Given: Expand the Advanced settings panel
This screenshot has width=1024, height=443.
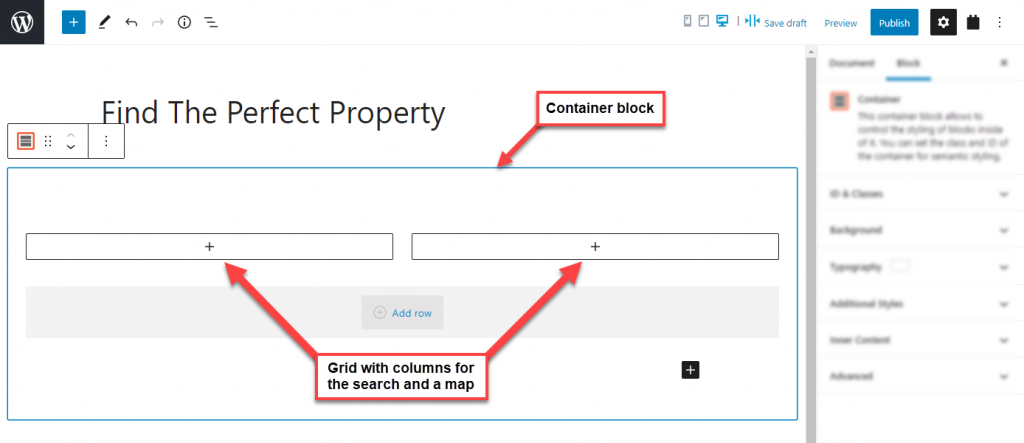Looking at the screenshot, I should (920, 376).
